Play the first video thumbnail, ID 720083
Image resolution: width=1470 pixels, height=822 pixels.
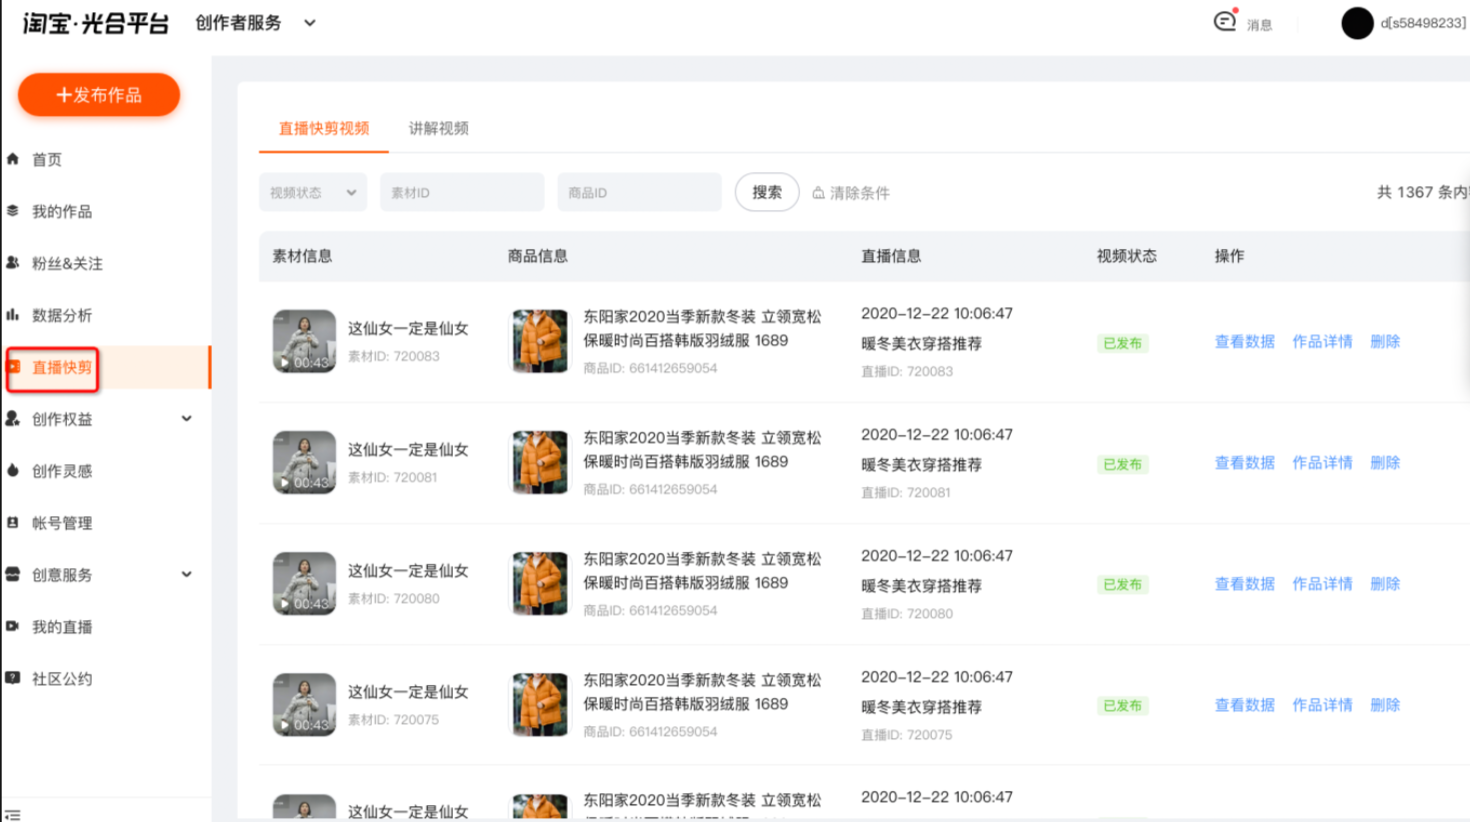(304, 341)
